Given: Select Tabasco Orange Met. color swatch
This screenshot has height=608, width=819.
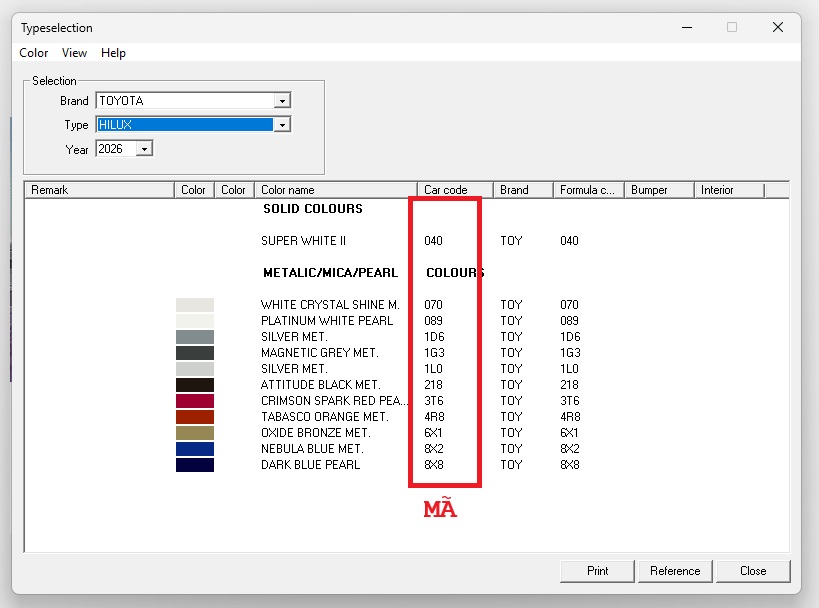Looking at the screenshot, I should 195,417.
